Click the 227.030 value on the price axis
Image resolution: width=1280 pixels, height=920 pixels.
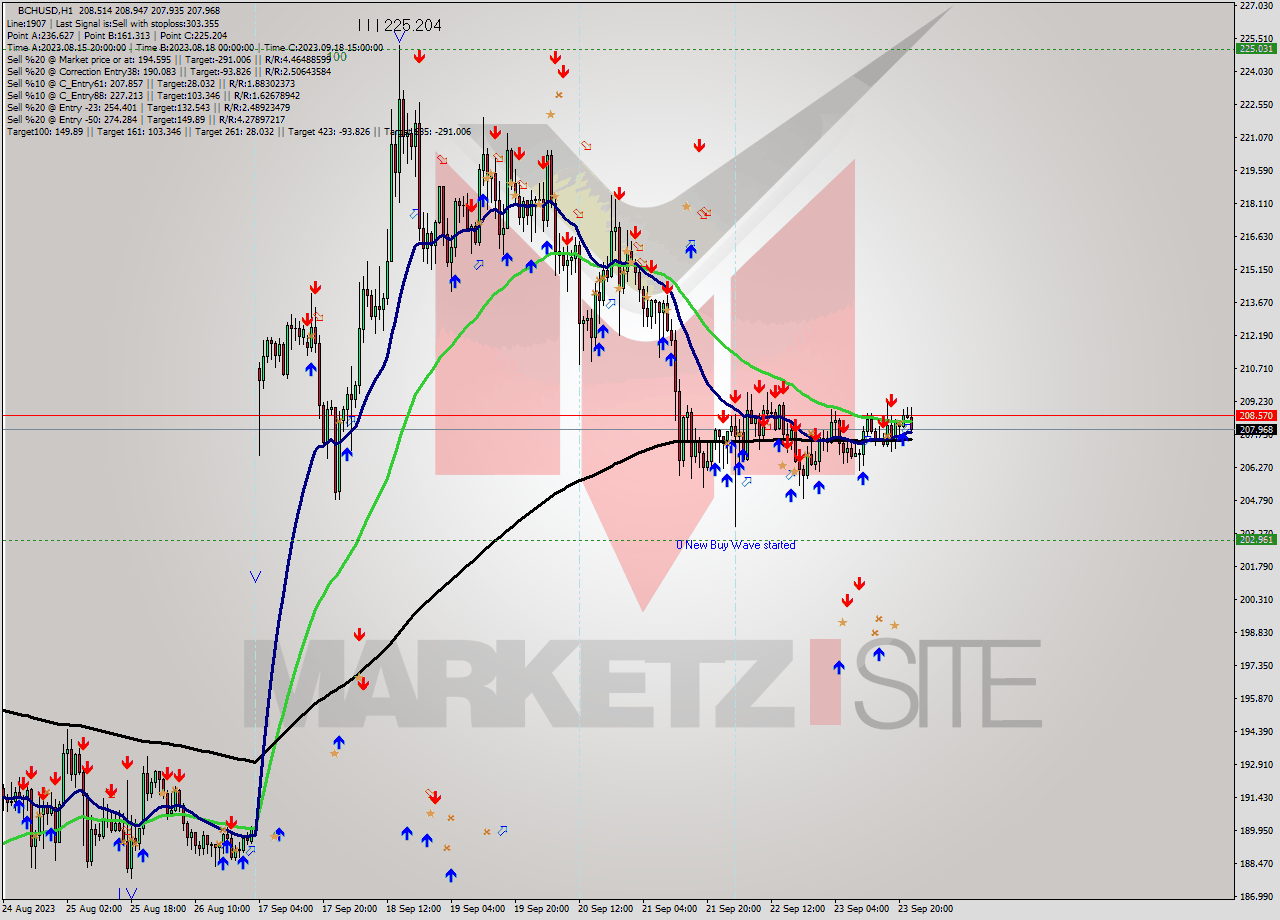[1255, 6]
